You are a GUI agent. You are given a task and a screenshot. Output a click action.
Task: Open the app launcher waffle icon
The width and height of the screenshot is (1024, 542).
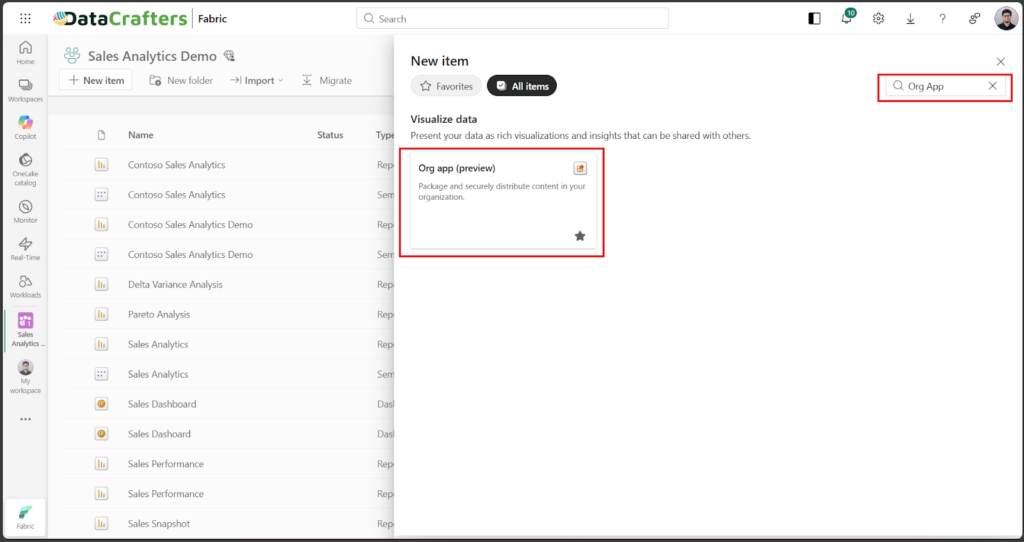click(x=25, y=18)
